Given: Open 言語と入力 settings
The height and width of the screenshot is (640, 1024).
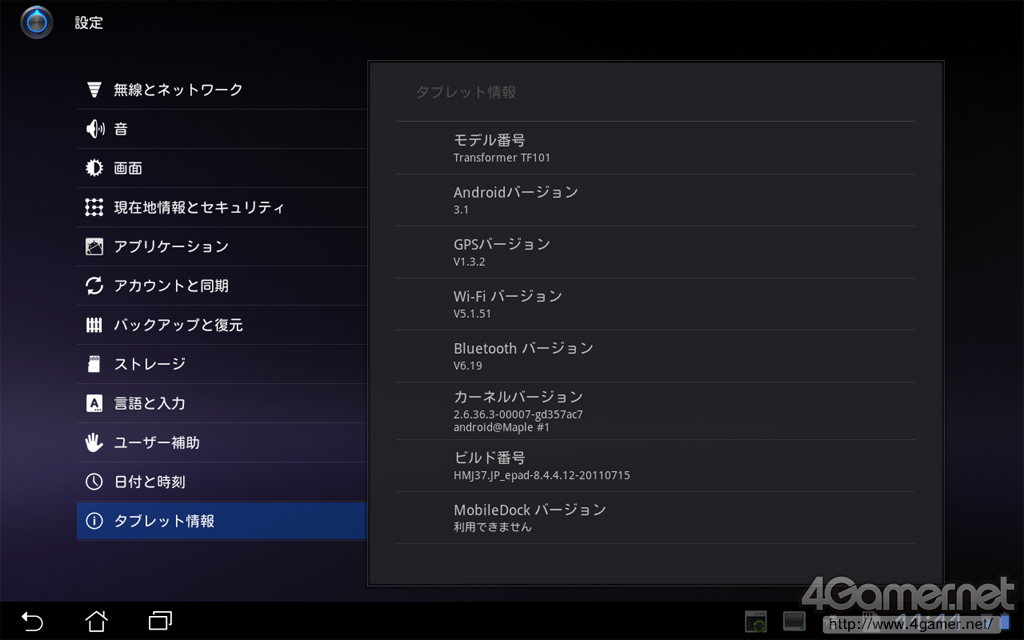Looking at the screenshot, I should click(221, 403).
